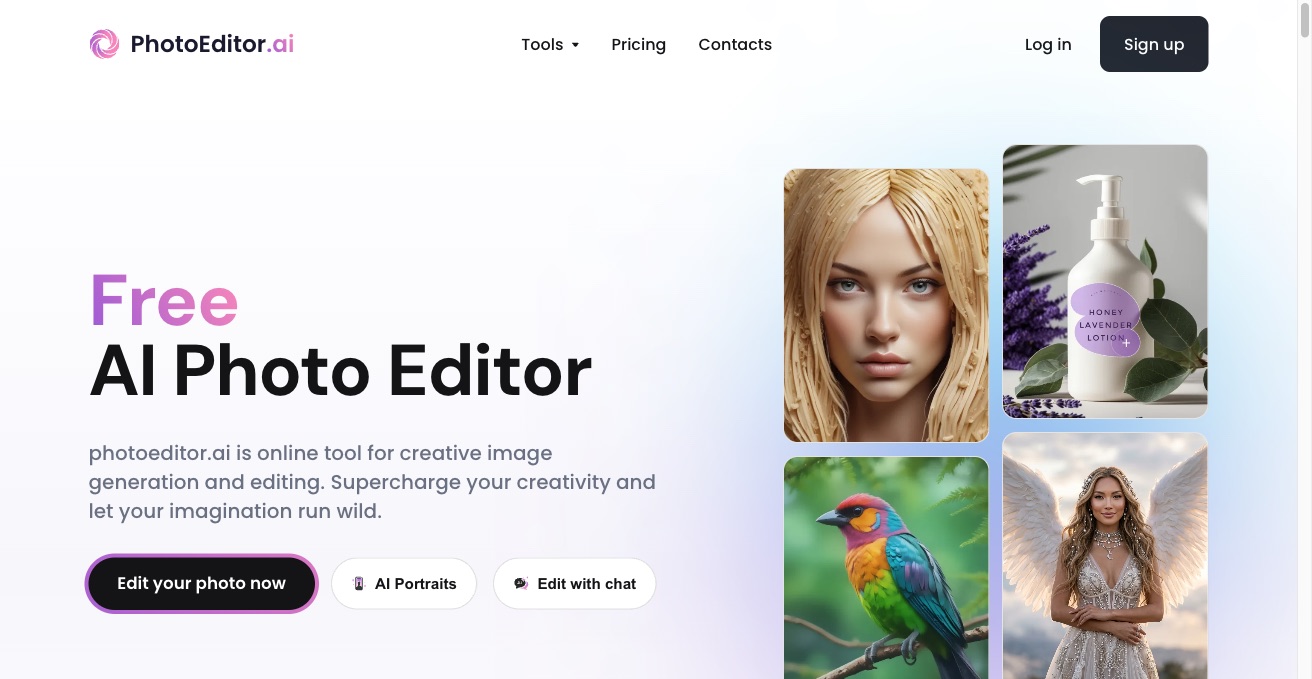Viewport: 1312px width, 679px height.
Task: Click the Sign up button
Action: (1154, 44)
